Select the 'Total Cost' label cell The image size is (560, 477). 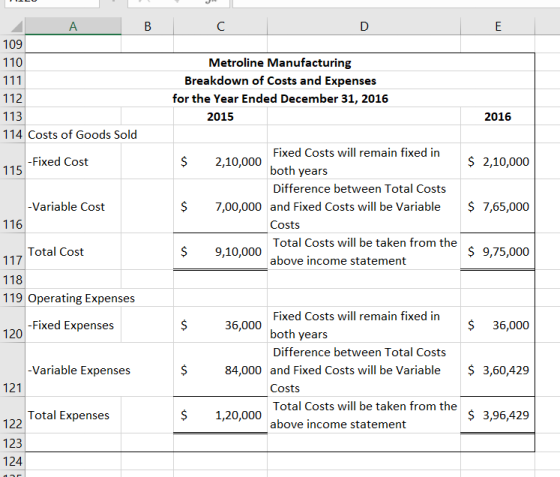coord(73,251)
